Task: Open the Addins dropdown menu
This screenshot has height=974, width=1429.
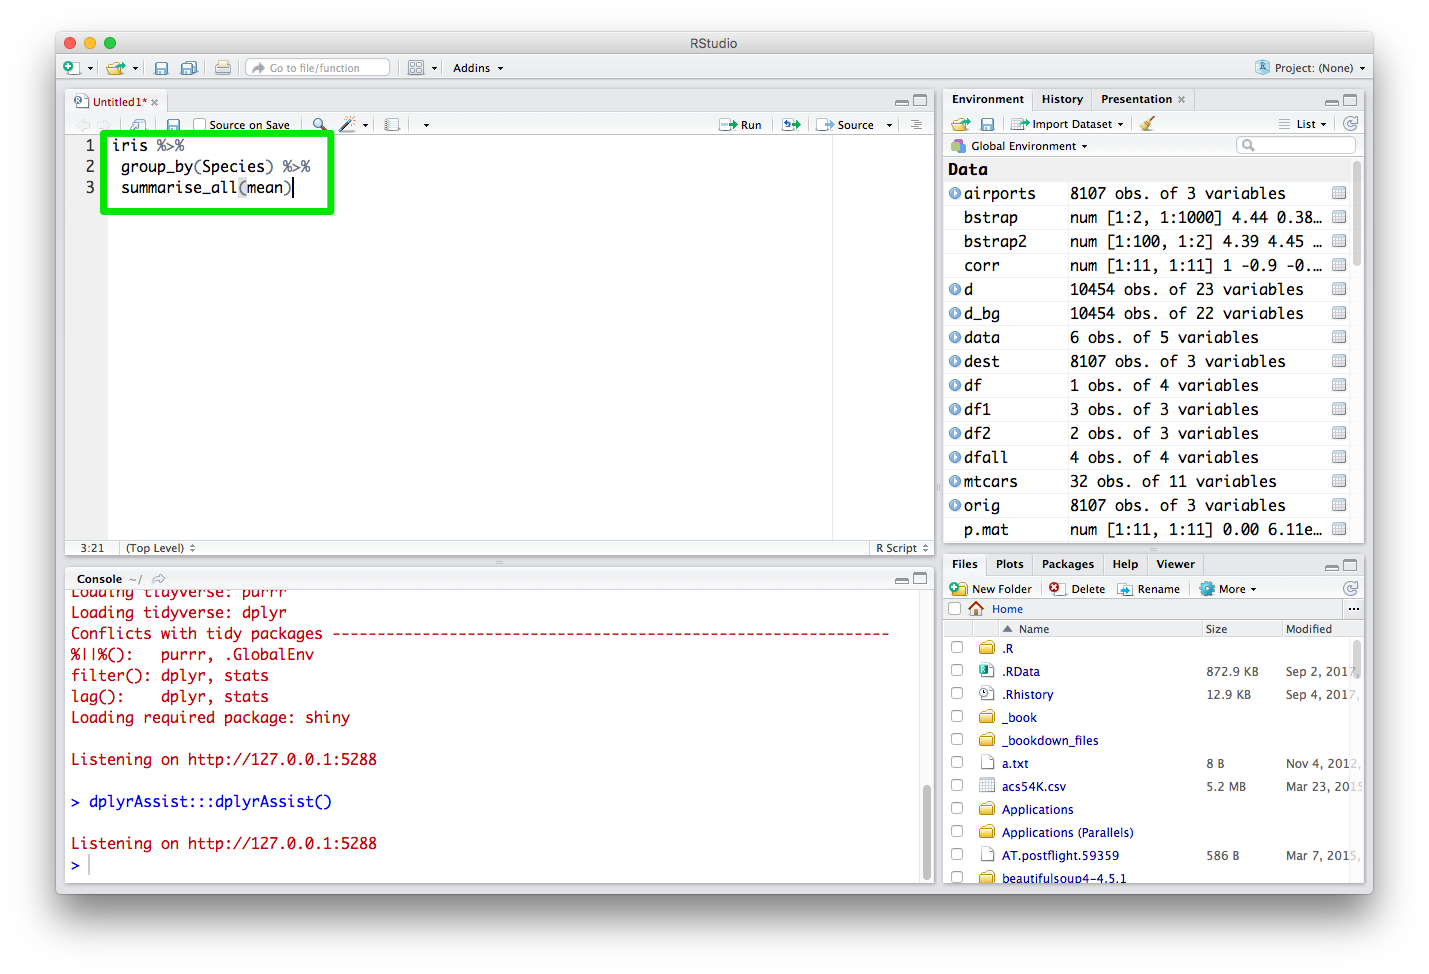Action: [478, 68]
